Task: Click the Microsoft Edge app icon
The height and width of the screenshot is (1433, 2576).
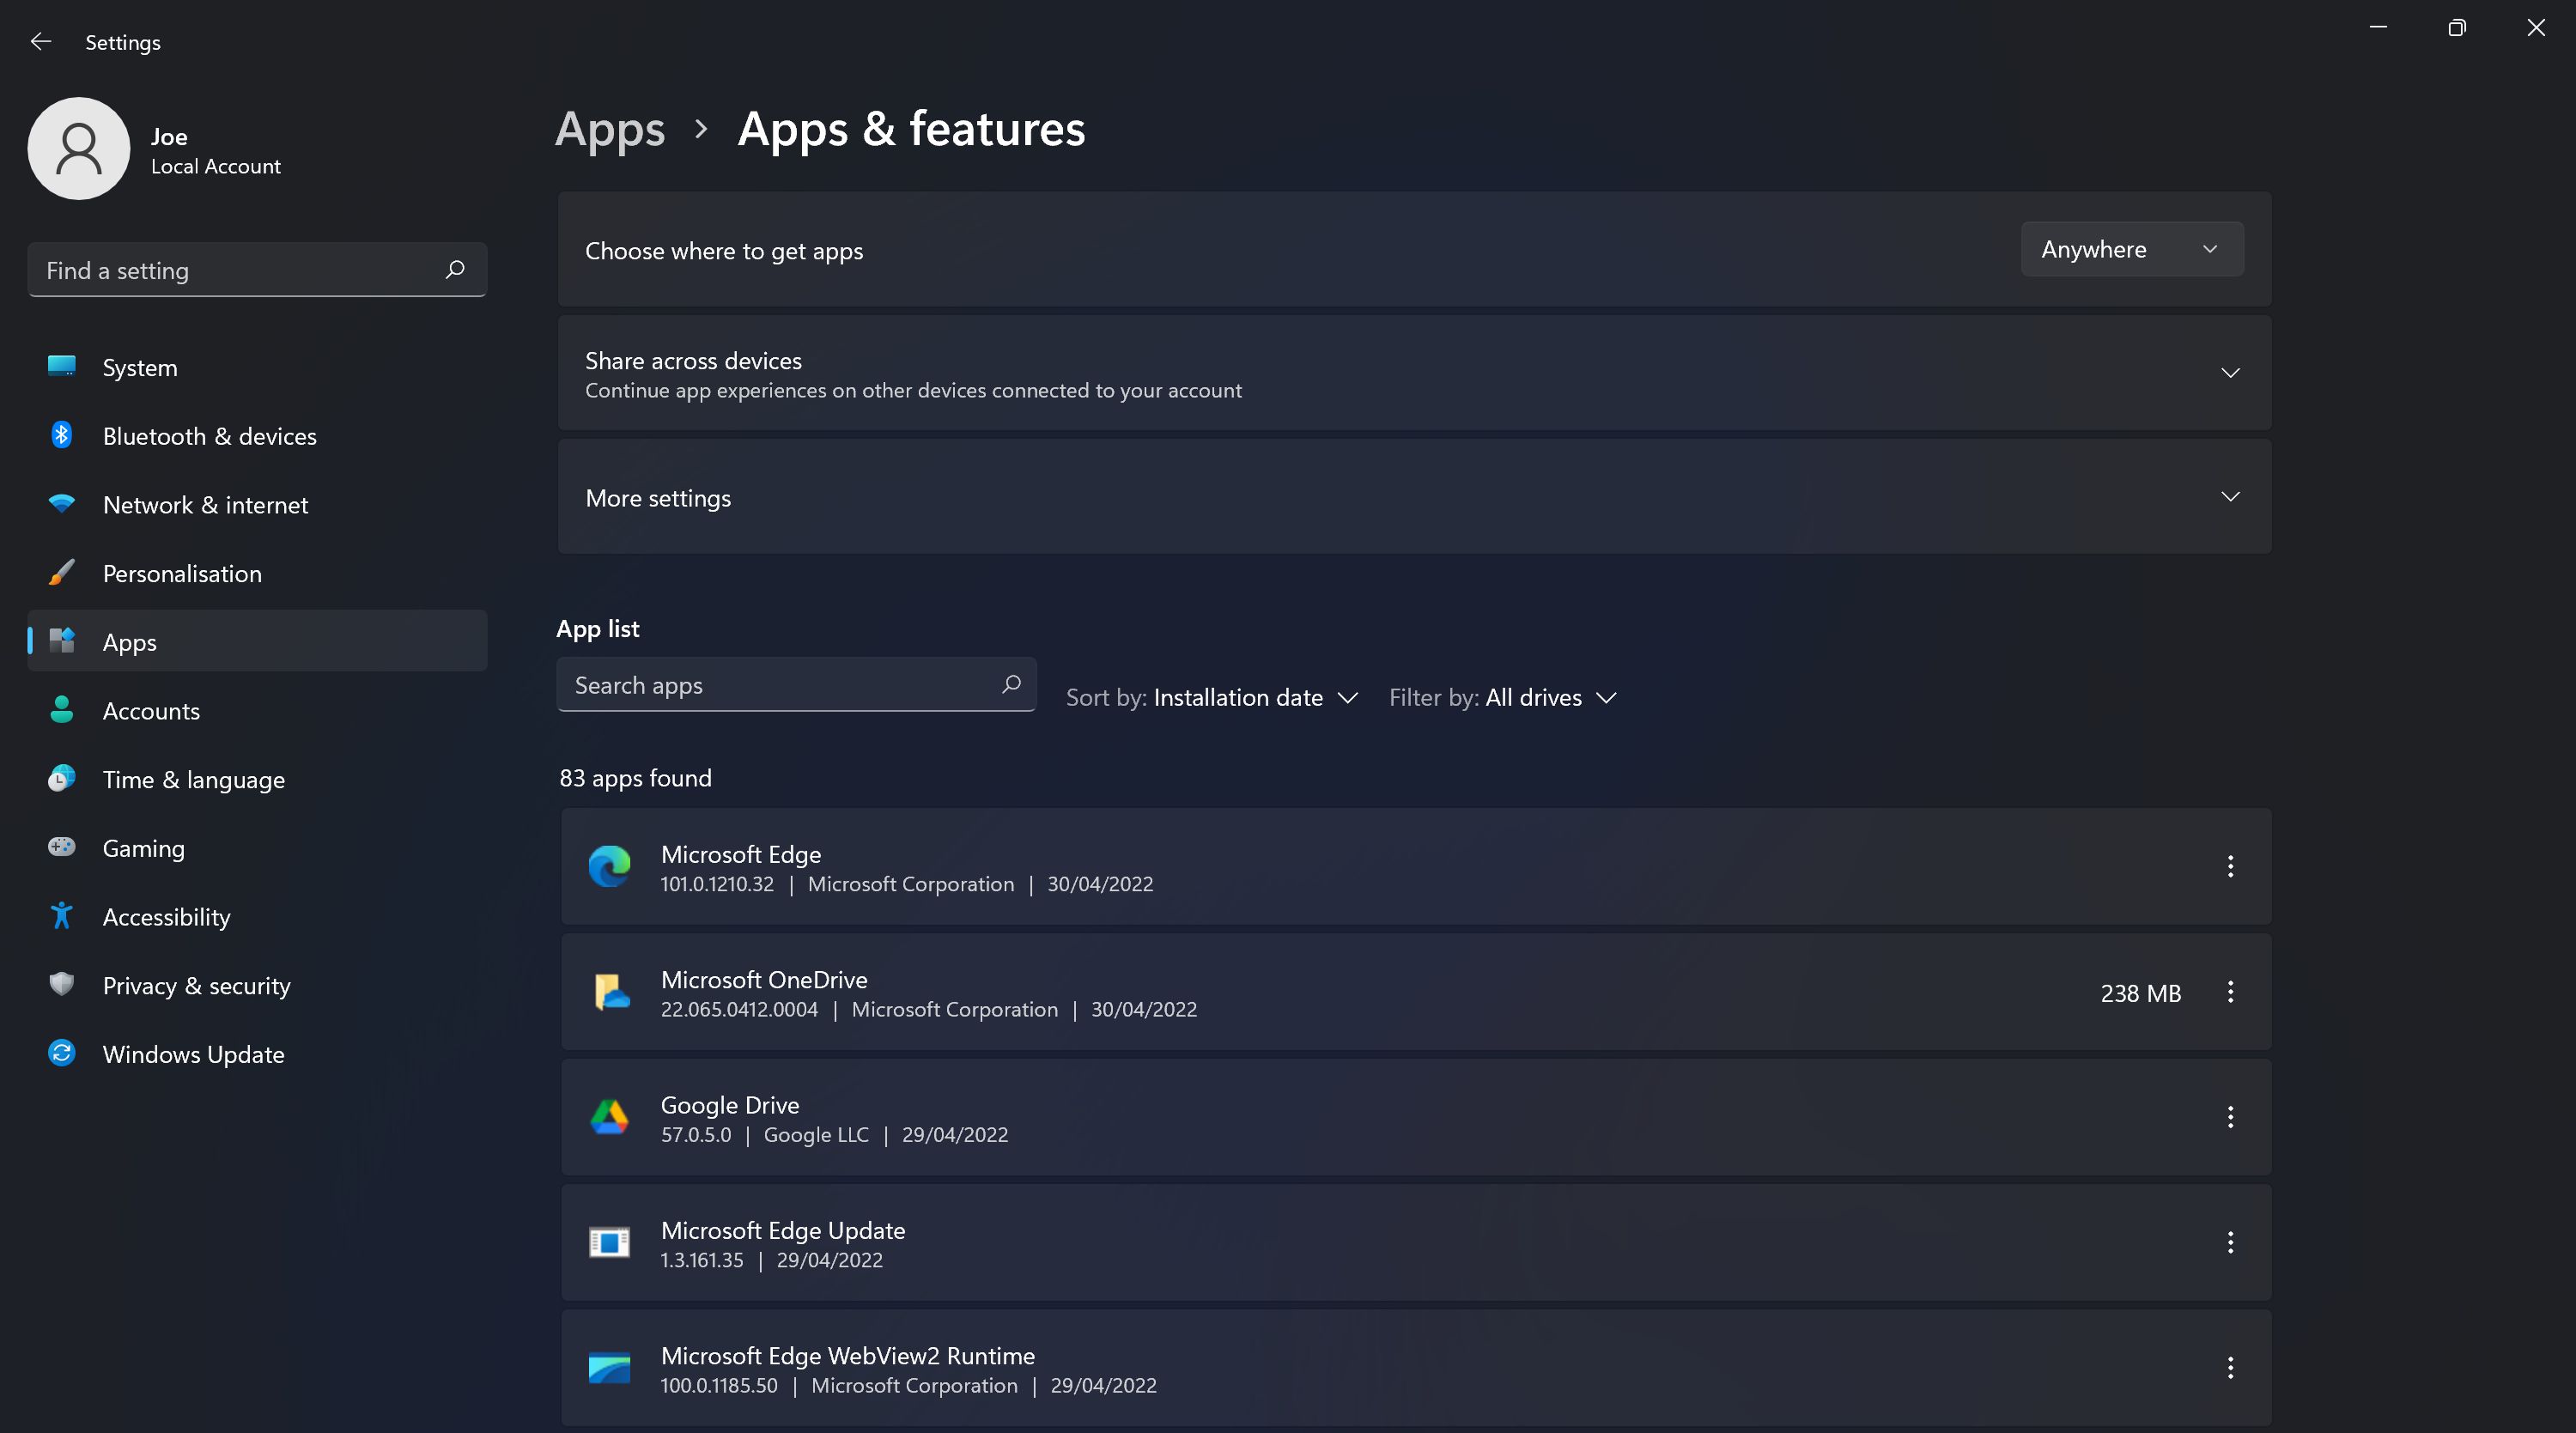Action: point(610,866)
